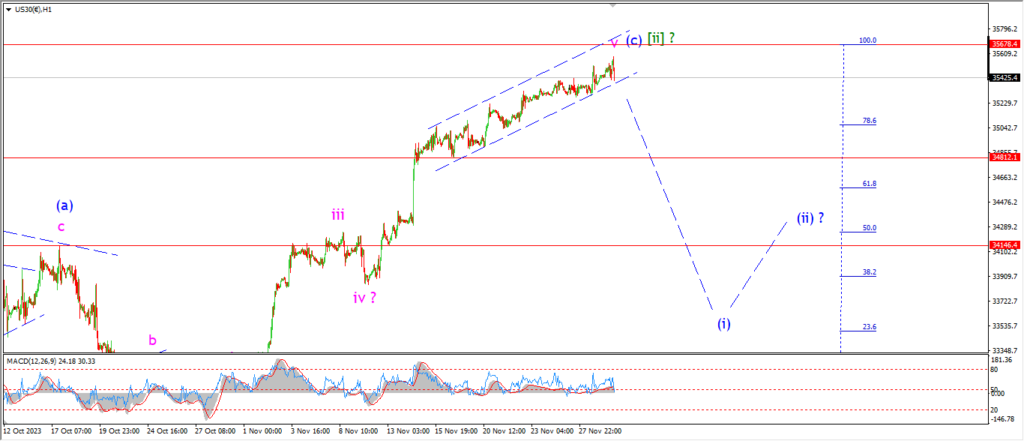Click the blue '(ii) ?' projected wave label
Screen dimensions: 1024x441
809,217
